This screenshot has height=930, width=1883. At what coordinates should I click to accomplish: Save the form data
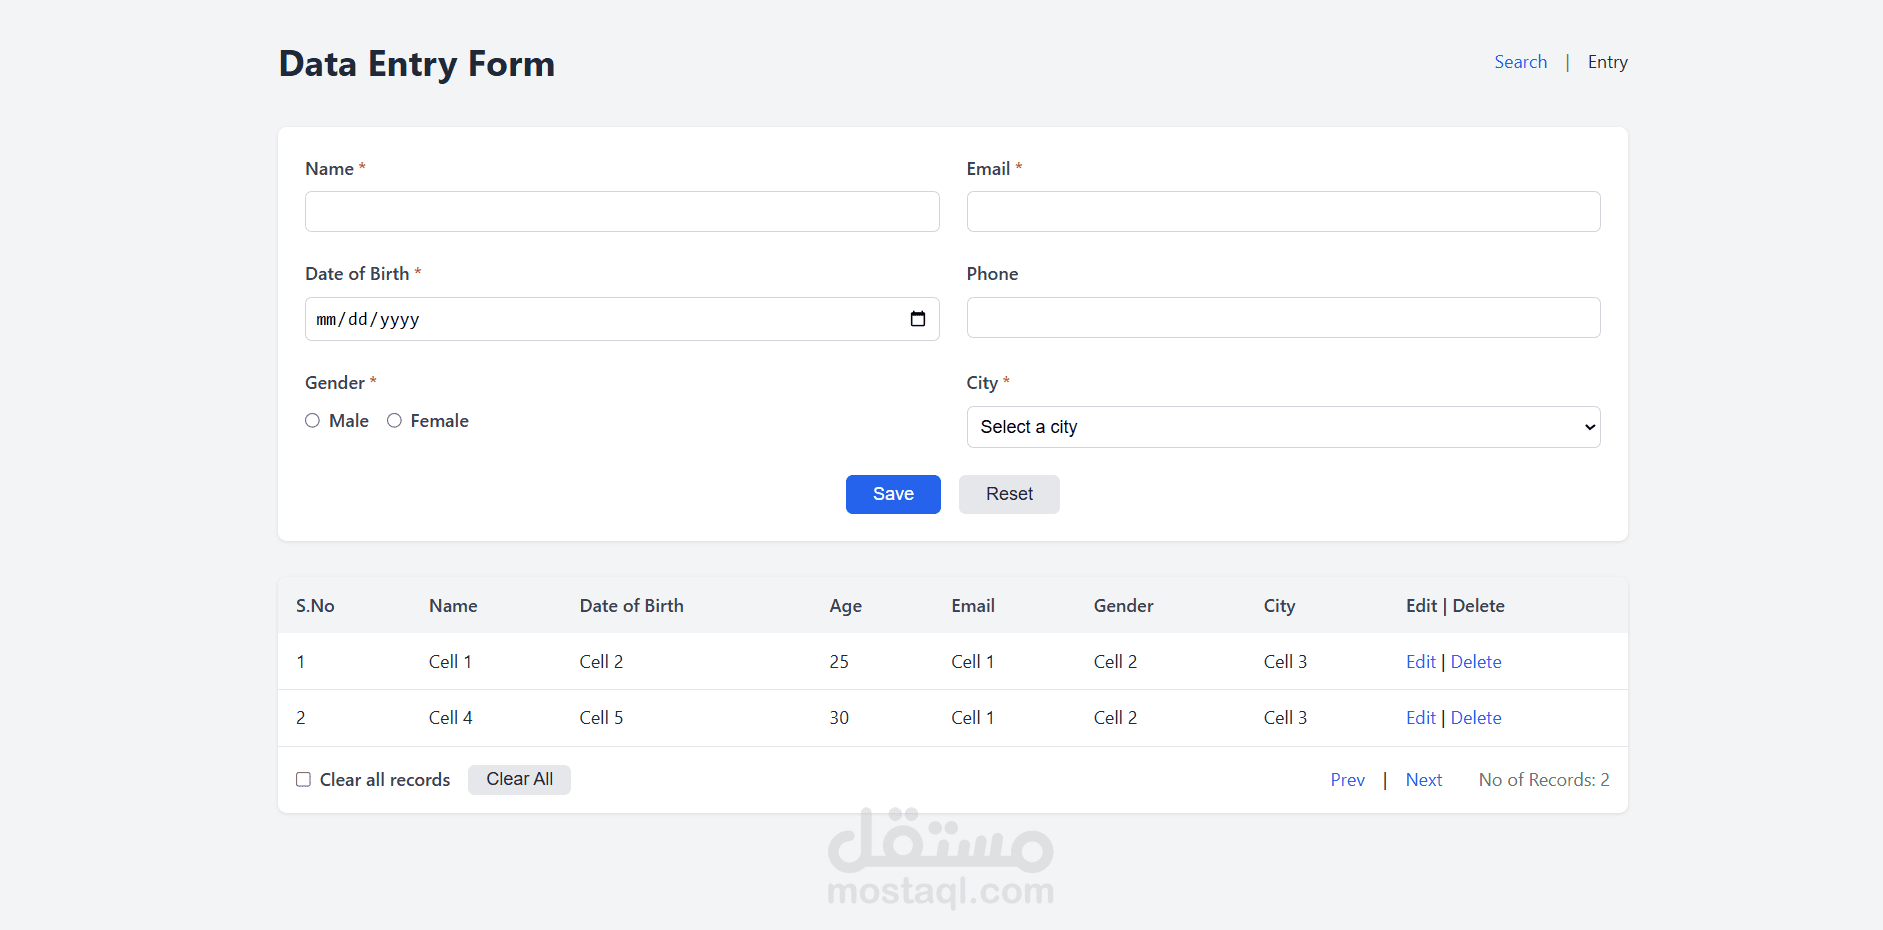click(x=892, y=494)
